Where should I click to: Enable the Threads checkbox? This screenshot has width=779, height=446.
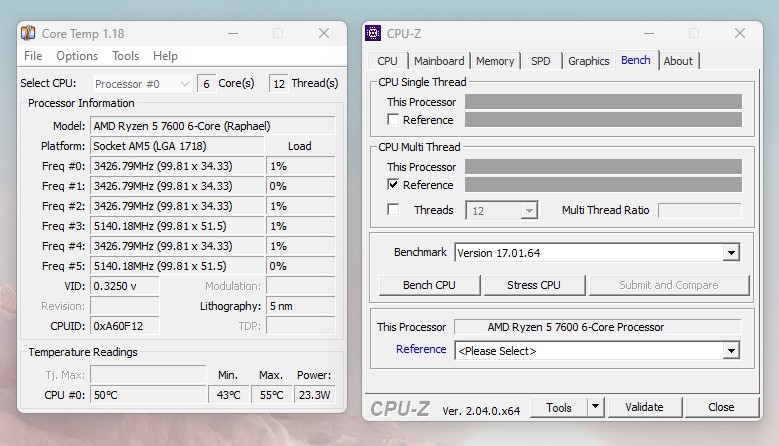tap(393, 210)
